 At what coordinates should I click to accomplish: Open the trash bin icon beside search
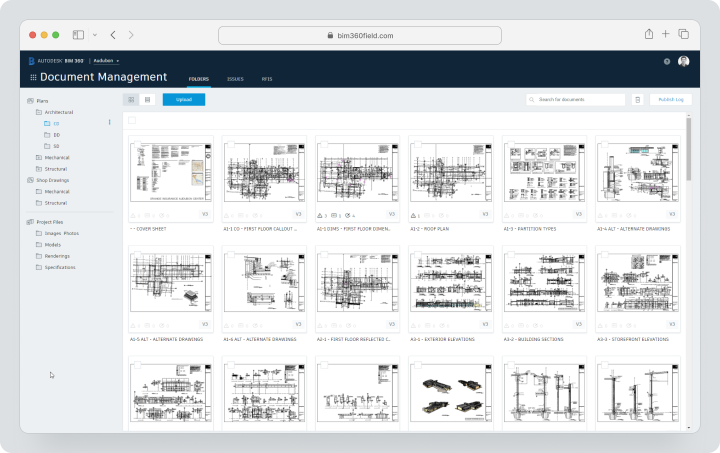[x=637, y=100]
